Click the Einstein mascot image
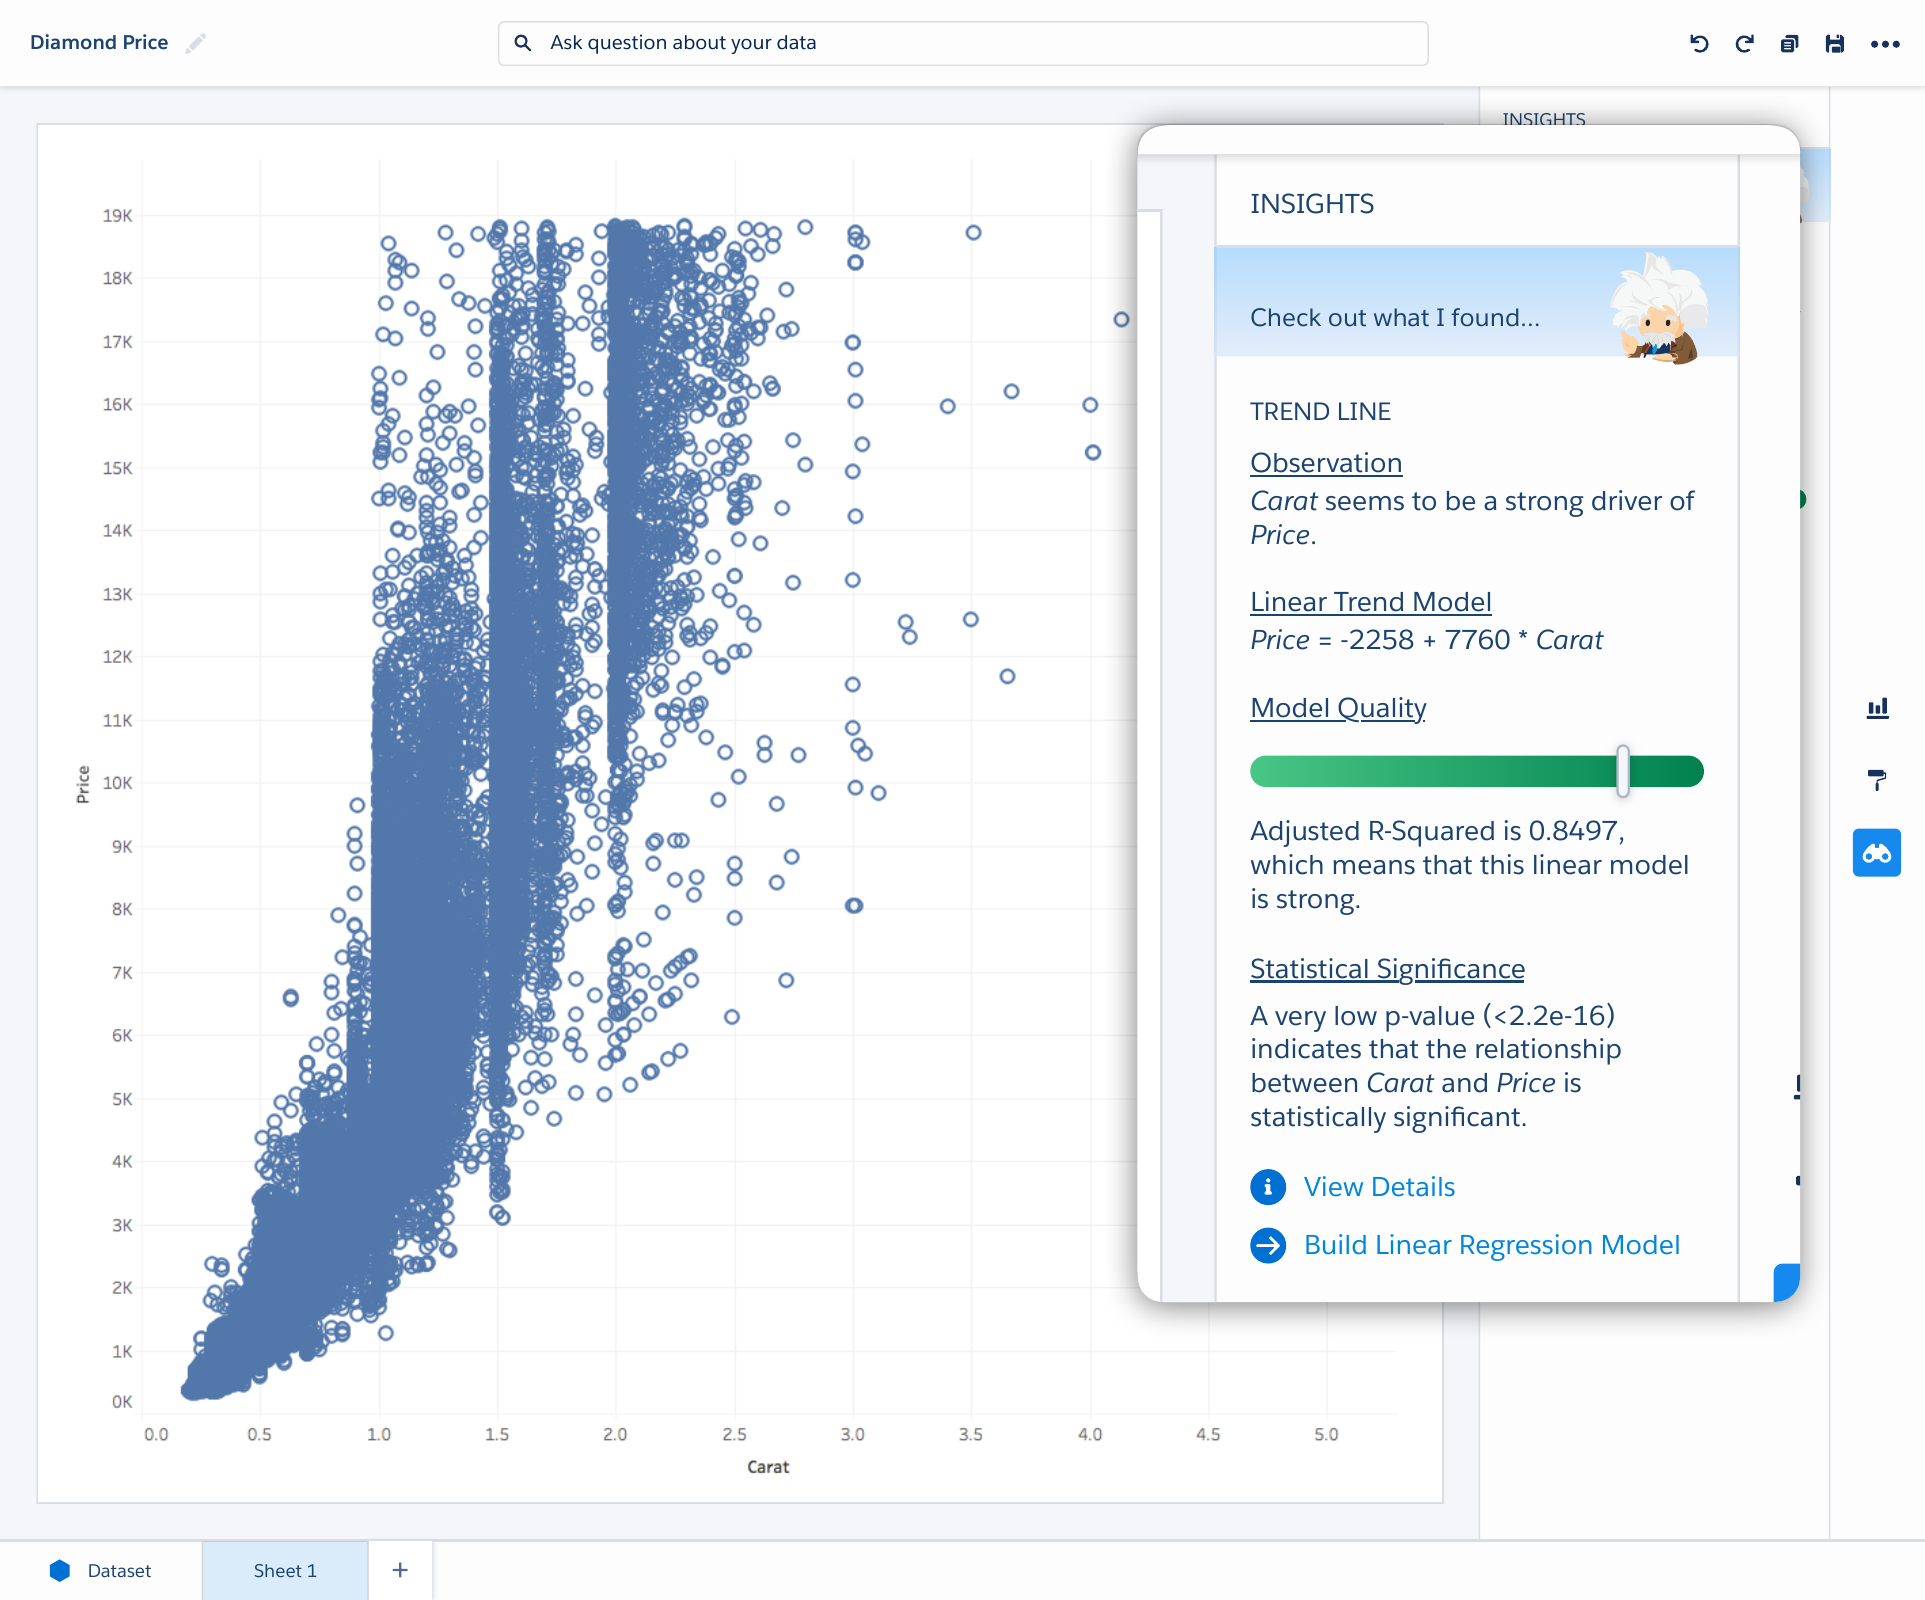 point(1659,309)
